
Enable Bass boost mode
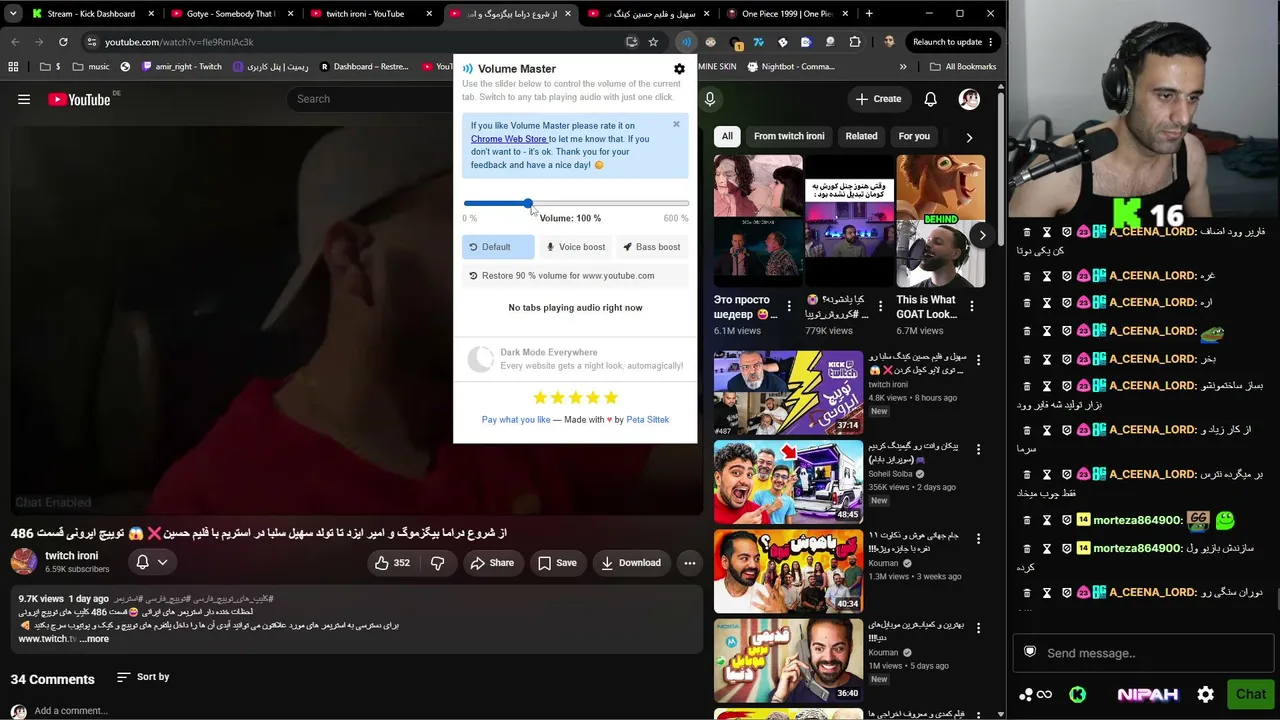pyautogui.click(x=652, y=247)
